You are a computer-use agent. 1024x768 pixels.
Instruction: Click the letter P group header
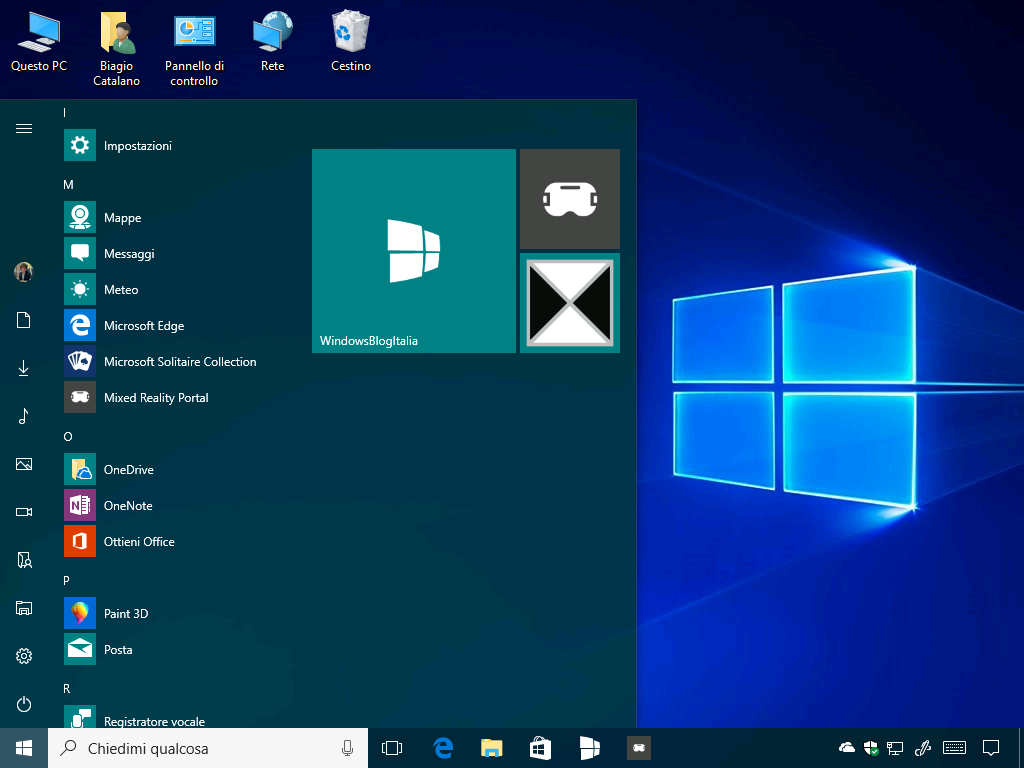pos(67,580)
